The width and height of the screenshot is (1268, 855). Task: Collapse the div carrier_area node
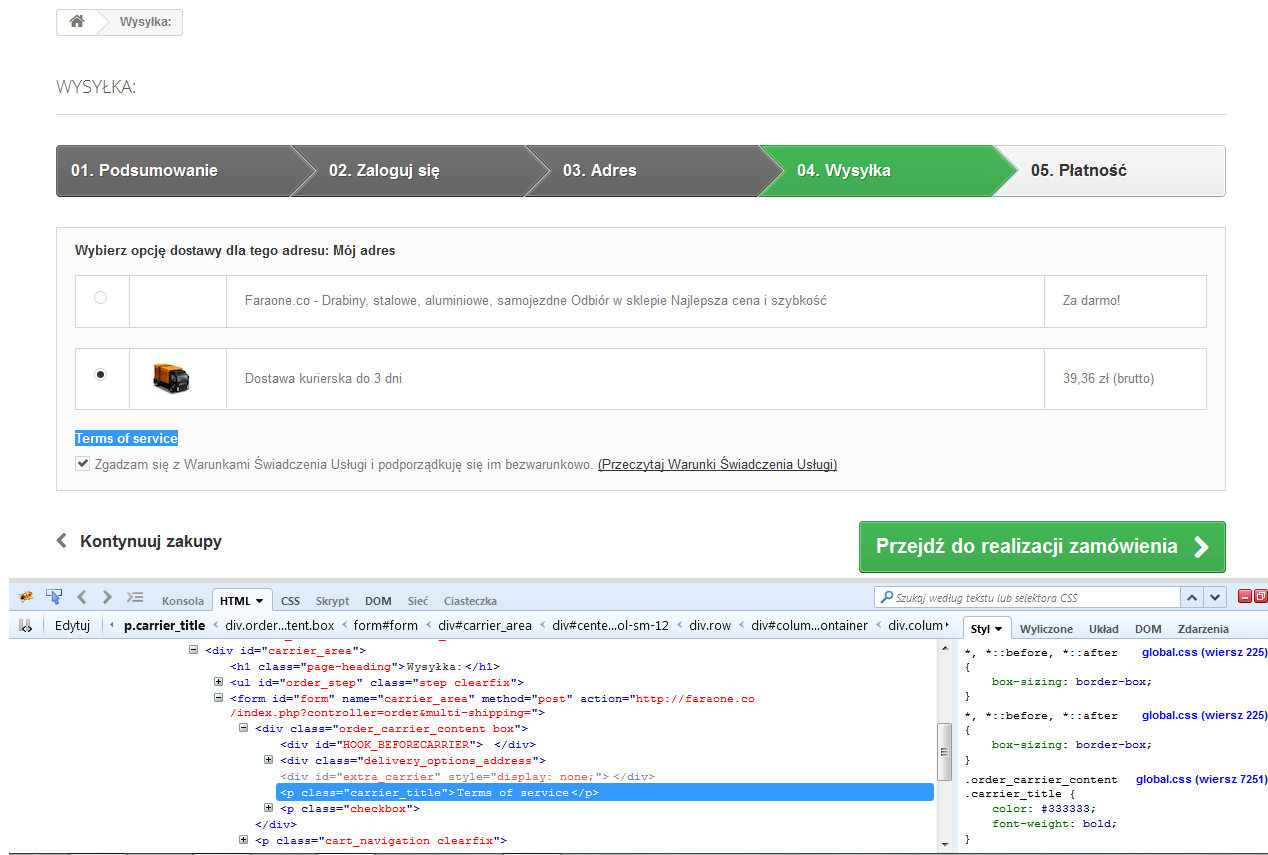point(194,650)
